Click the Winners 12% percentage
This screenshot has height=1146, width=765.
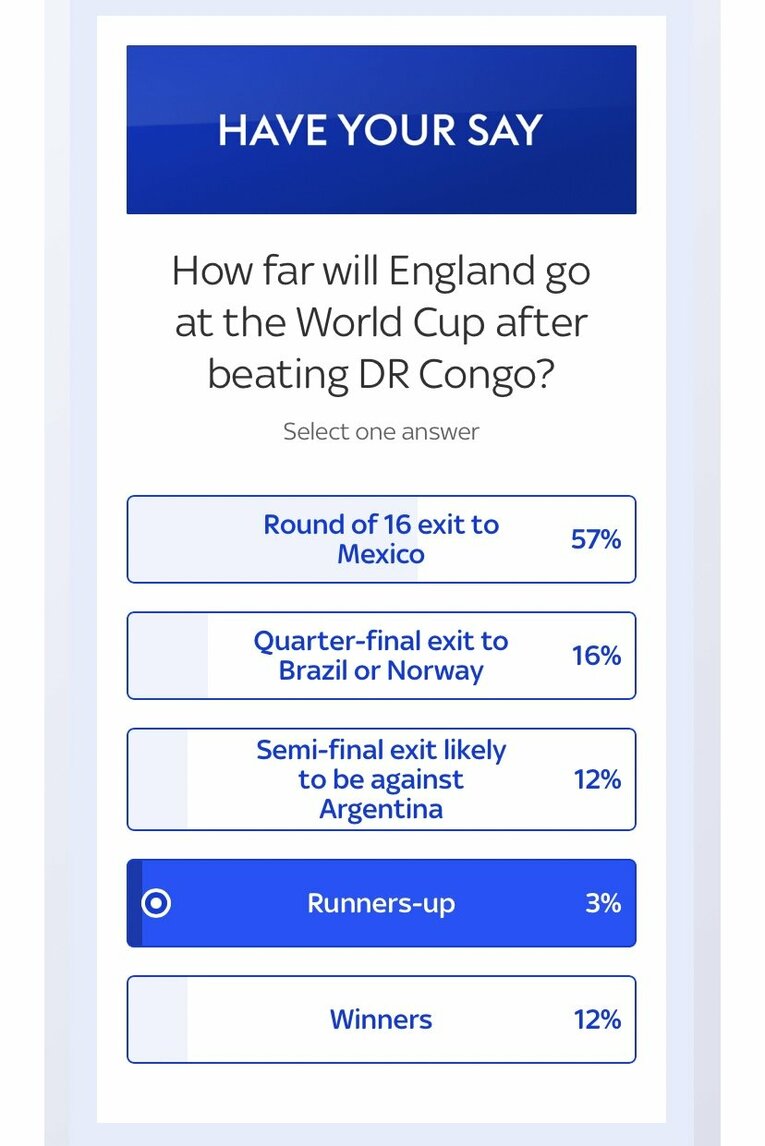[x=597, y=1019]
